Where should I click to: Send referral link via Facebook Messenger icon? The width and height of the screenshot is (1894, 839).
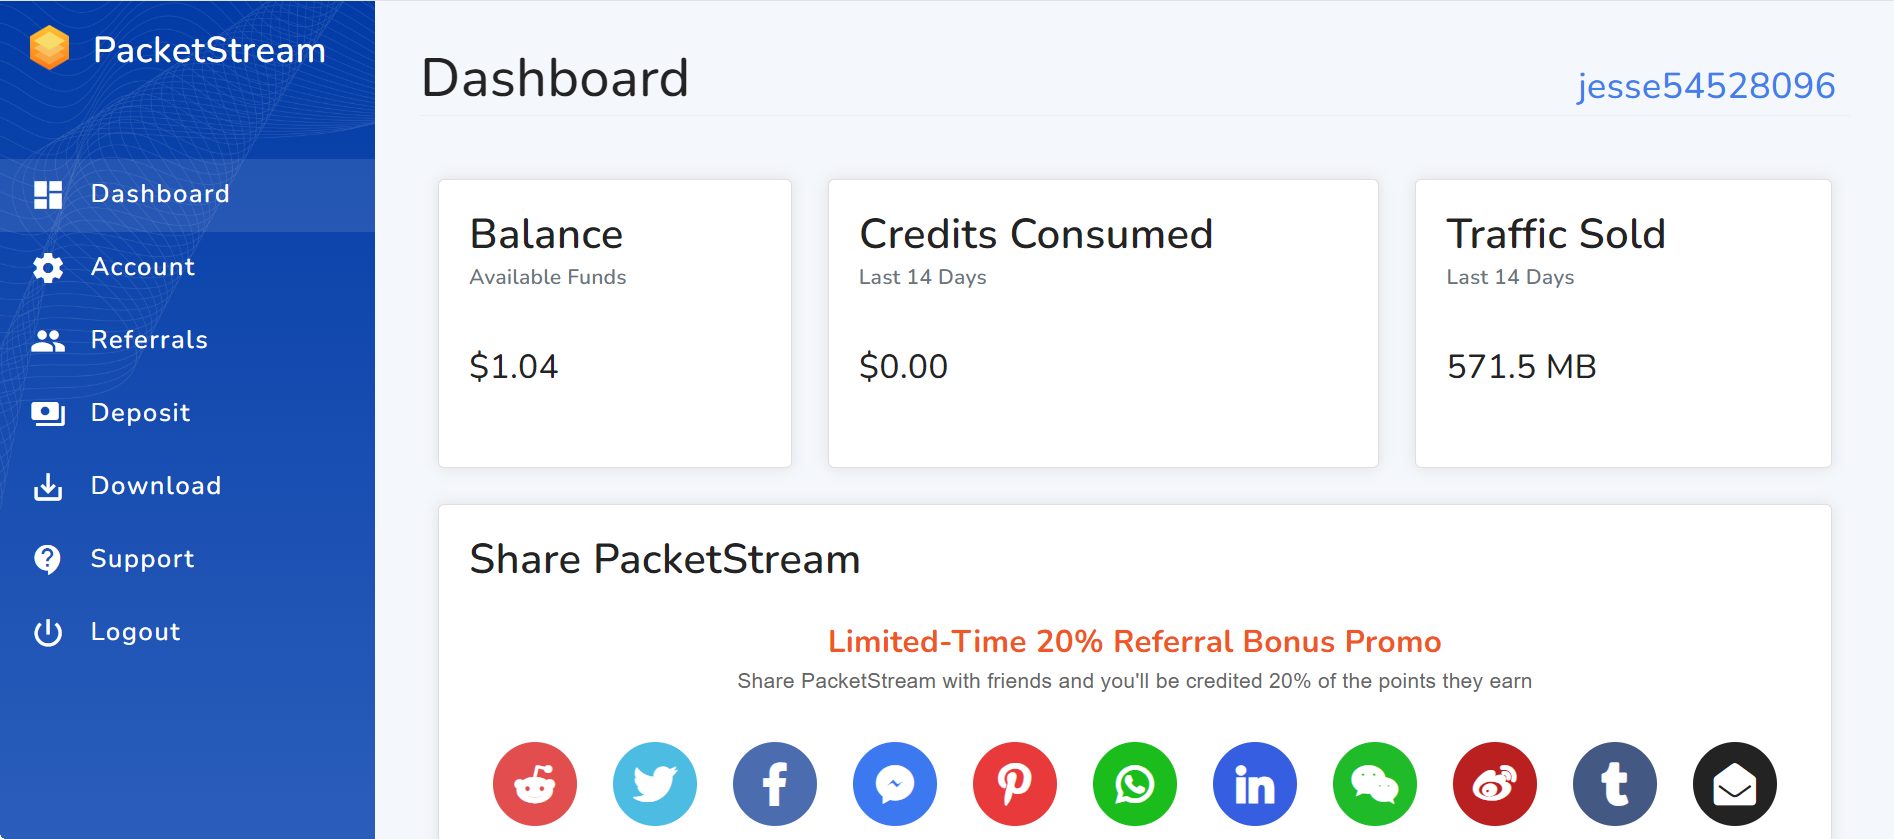[895, 784]
